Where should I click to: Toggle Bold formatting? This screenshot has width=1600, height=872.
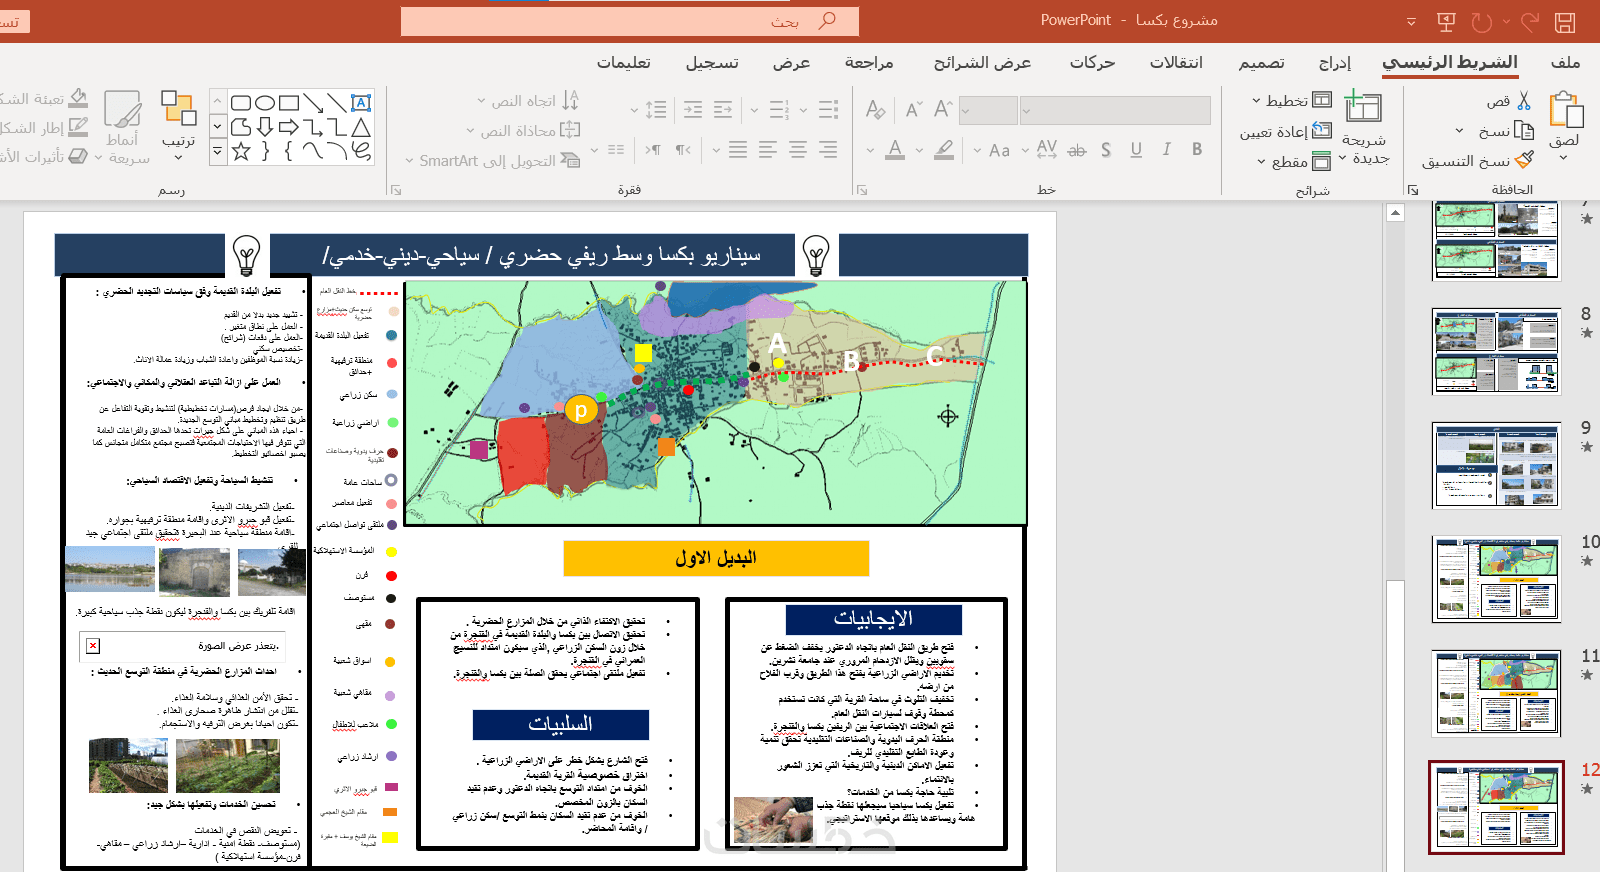click(x=1197, y=150)
